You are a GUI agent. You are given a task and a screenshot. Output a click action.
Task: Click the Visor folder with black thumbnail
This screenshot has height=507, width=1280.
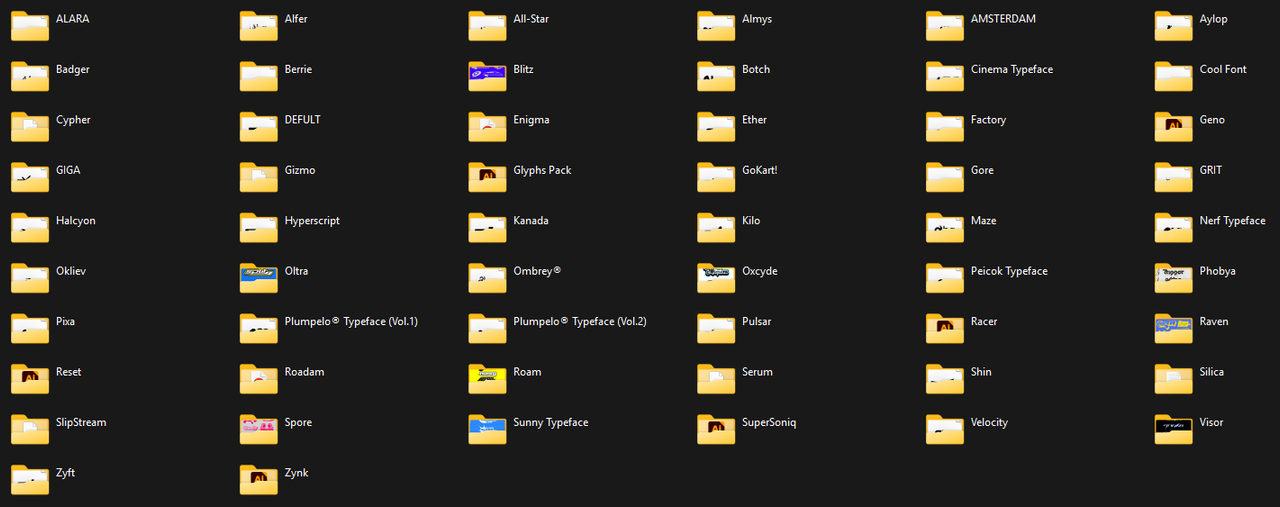point(1174,429)
